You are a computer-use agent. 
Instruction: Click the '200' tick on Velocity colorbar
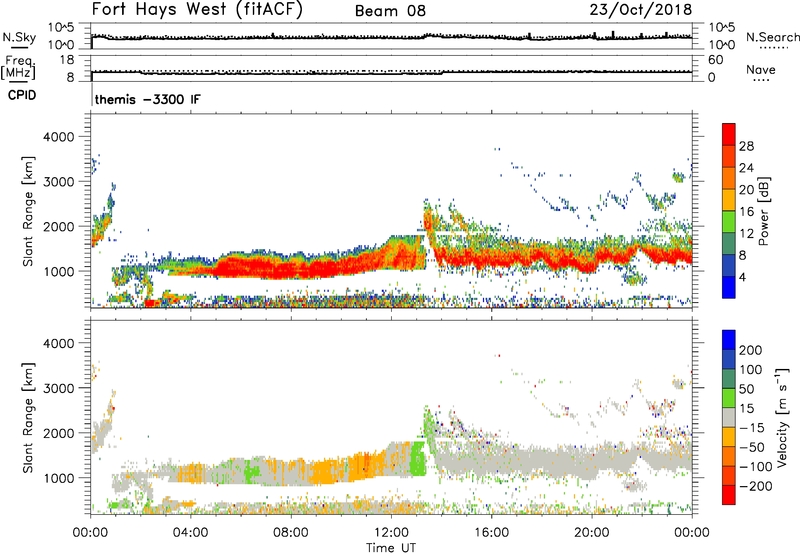[751, 350]
